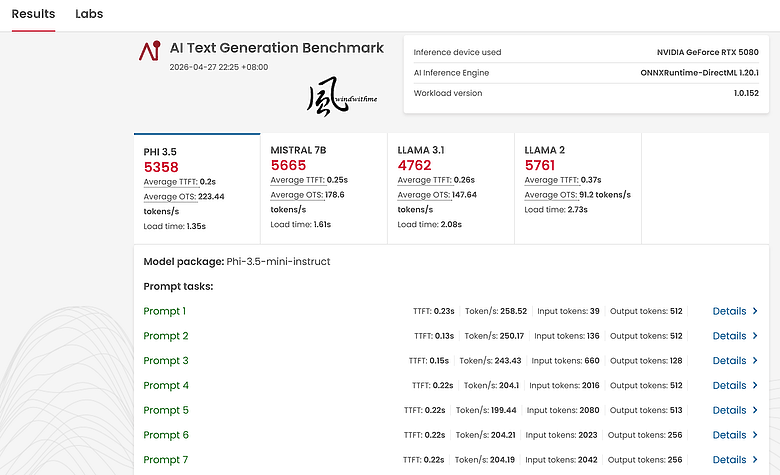Select the MISTRAL 7B score card

[324, 189]
